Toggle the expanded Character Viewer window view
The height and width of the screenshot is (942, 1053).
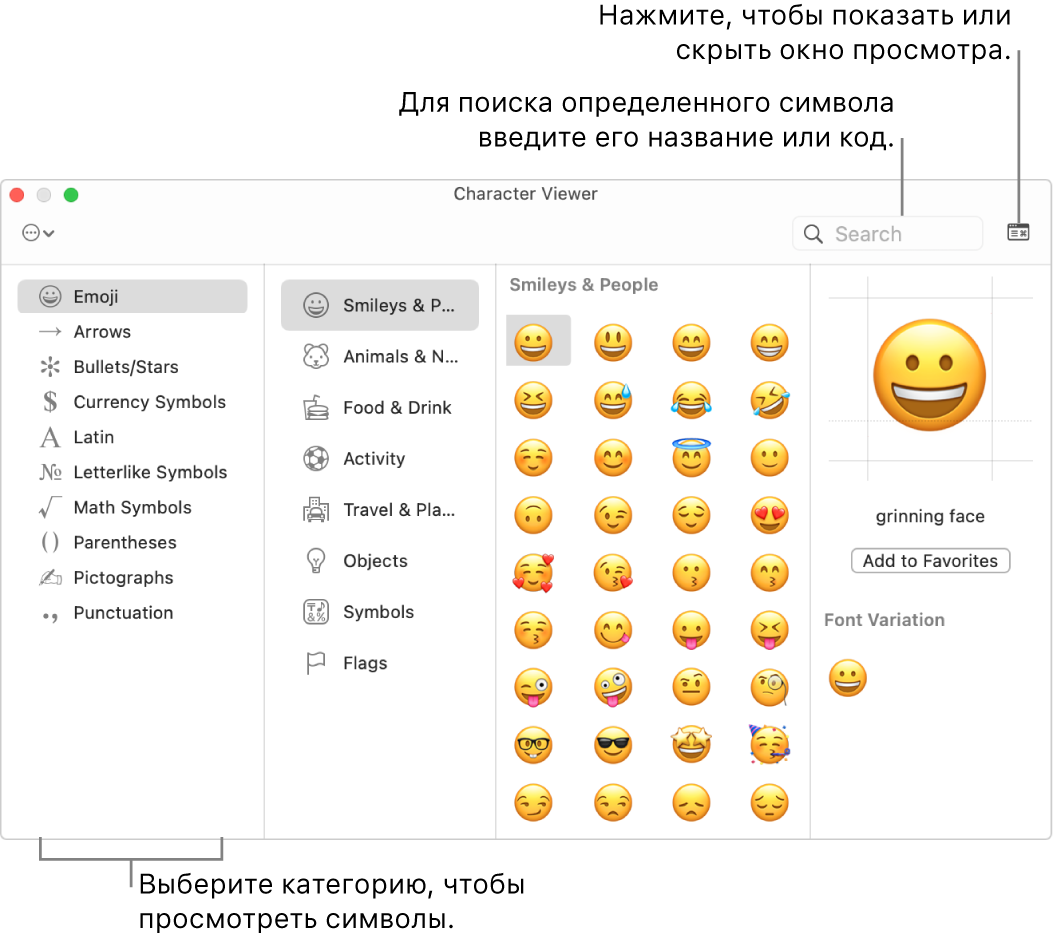1018,233
